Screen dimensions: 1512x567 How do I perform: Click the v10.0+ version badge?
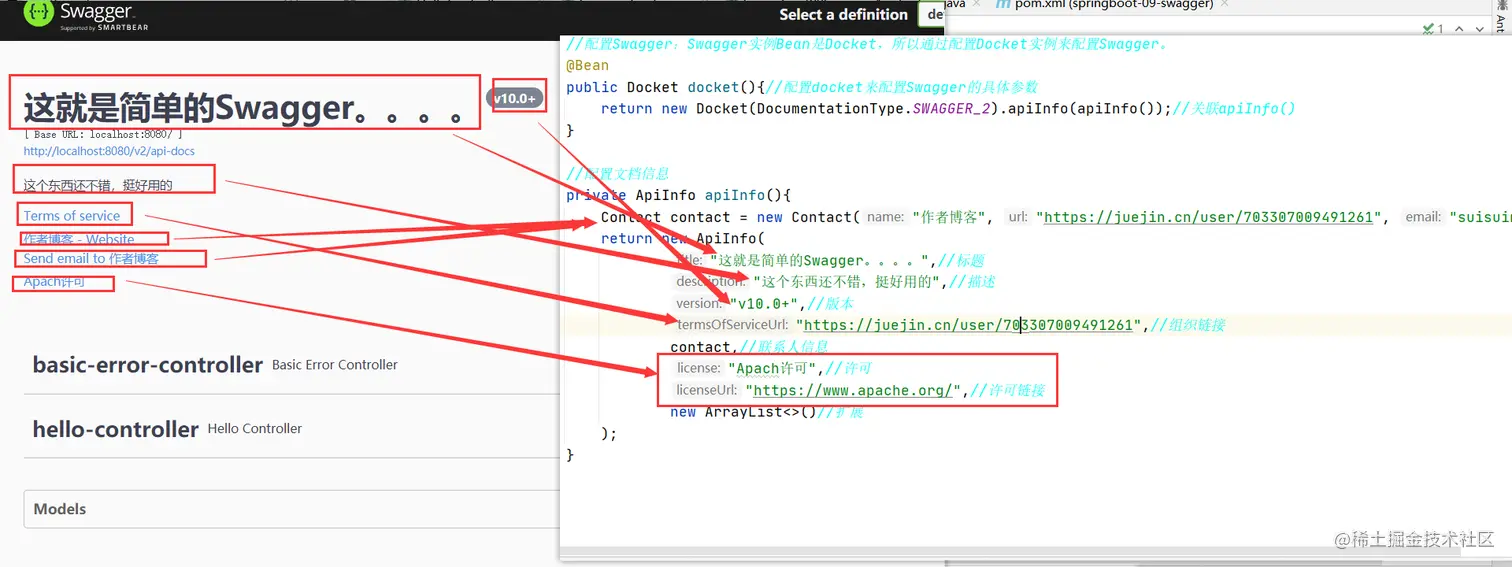click(516, 98)
